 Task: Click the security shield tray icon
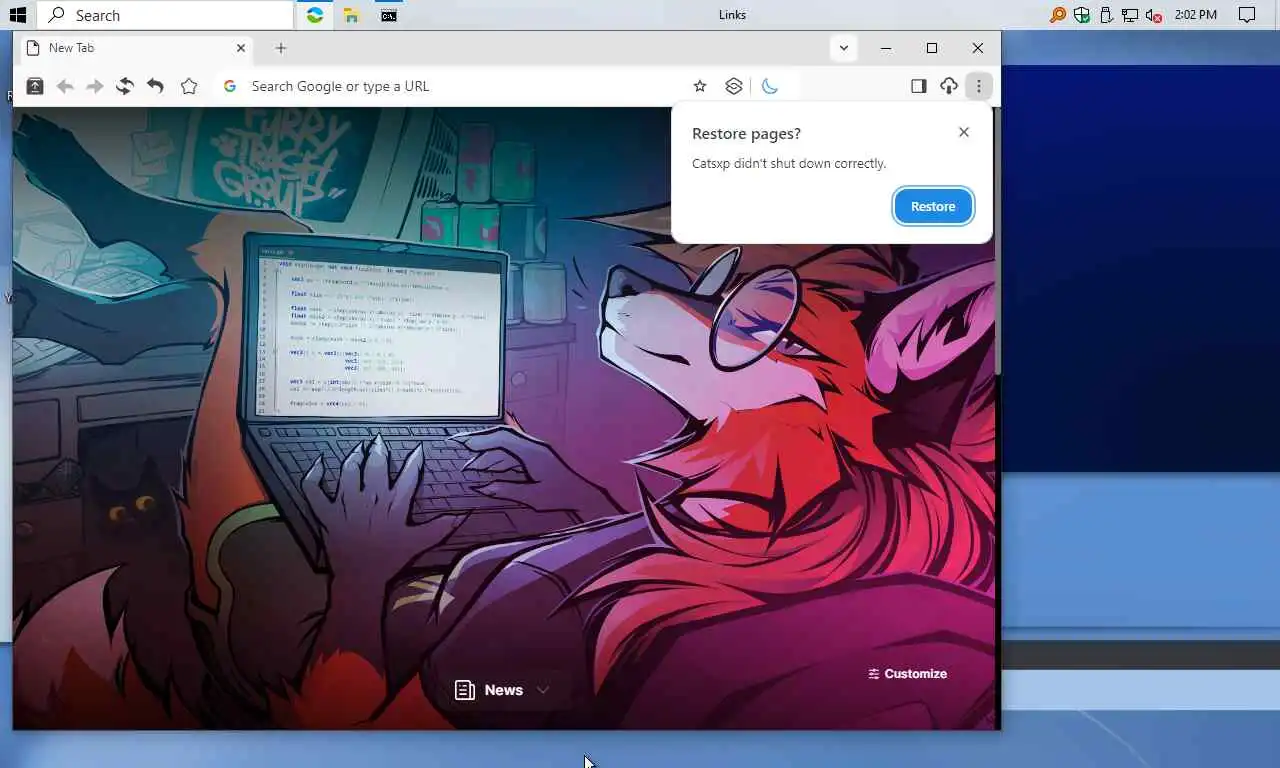pos(1082,15)
